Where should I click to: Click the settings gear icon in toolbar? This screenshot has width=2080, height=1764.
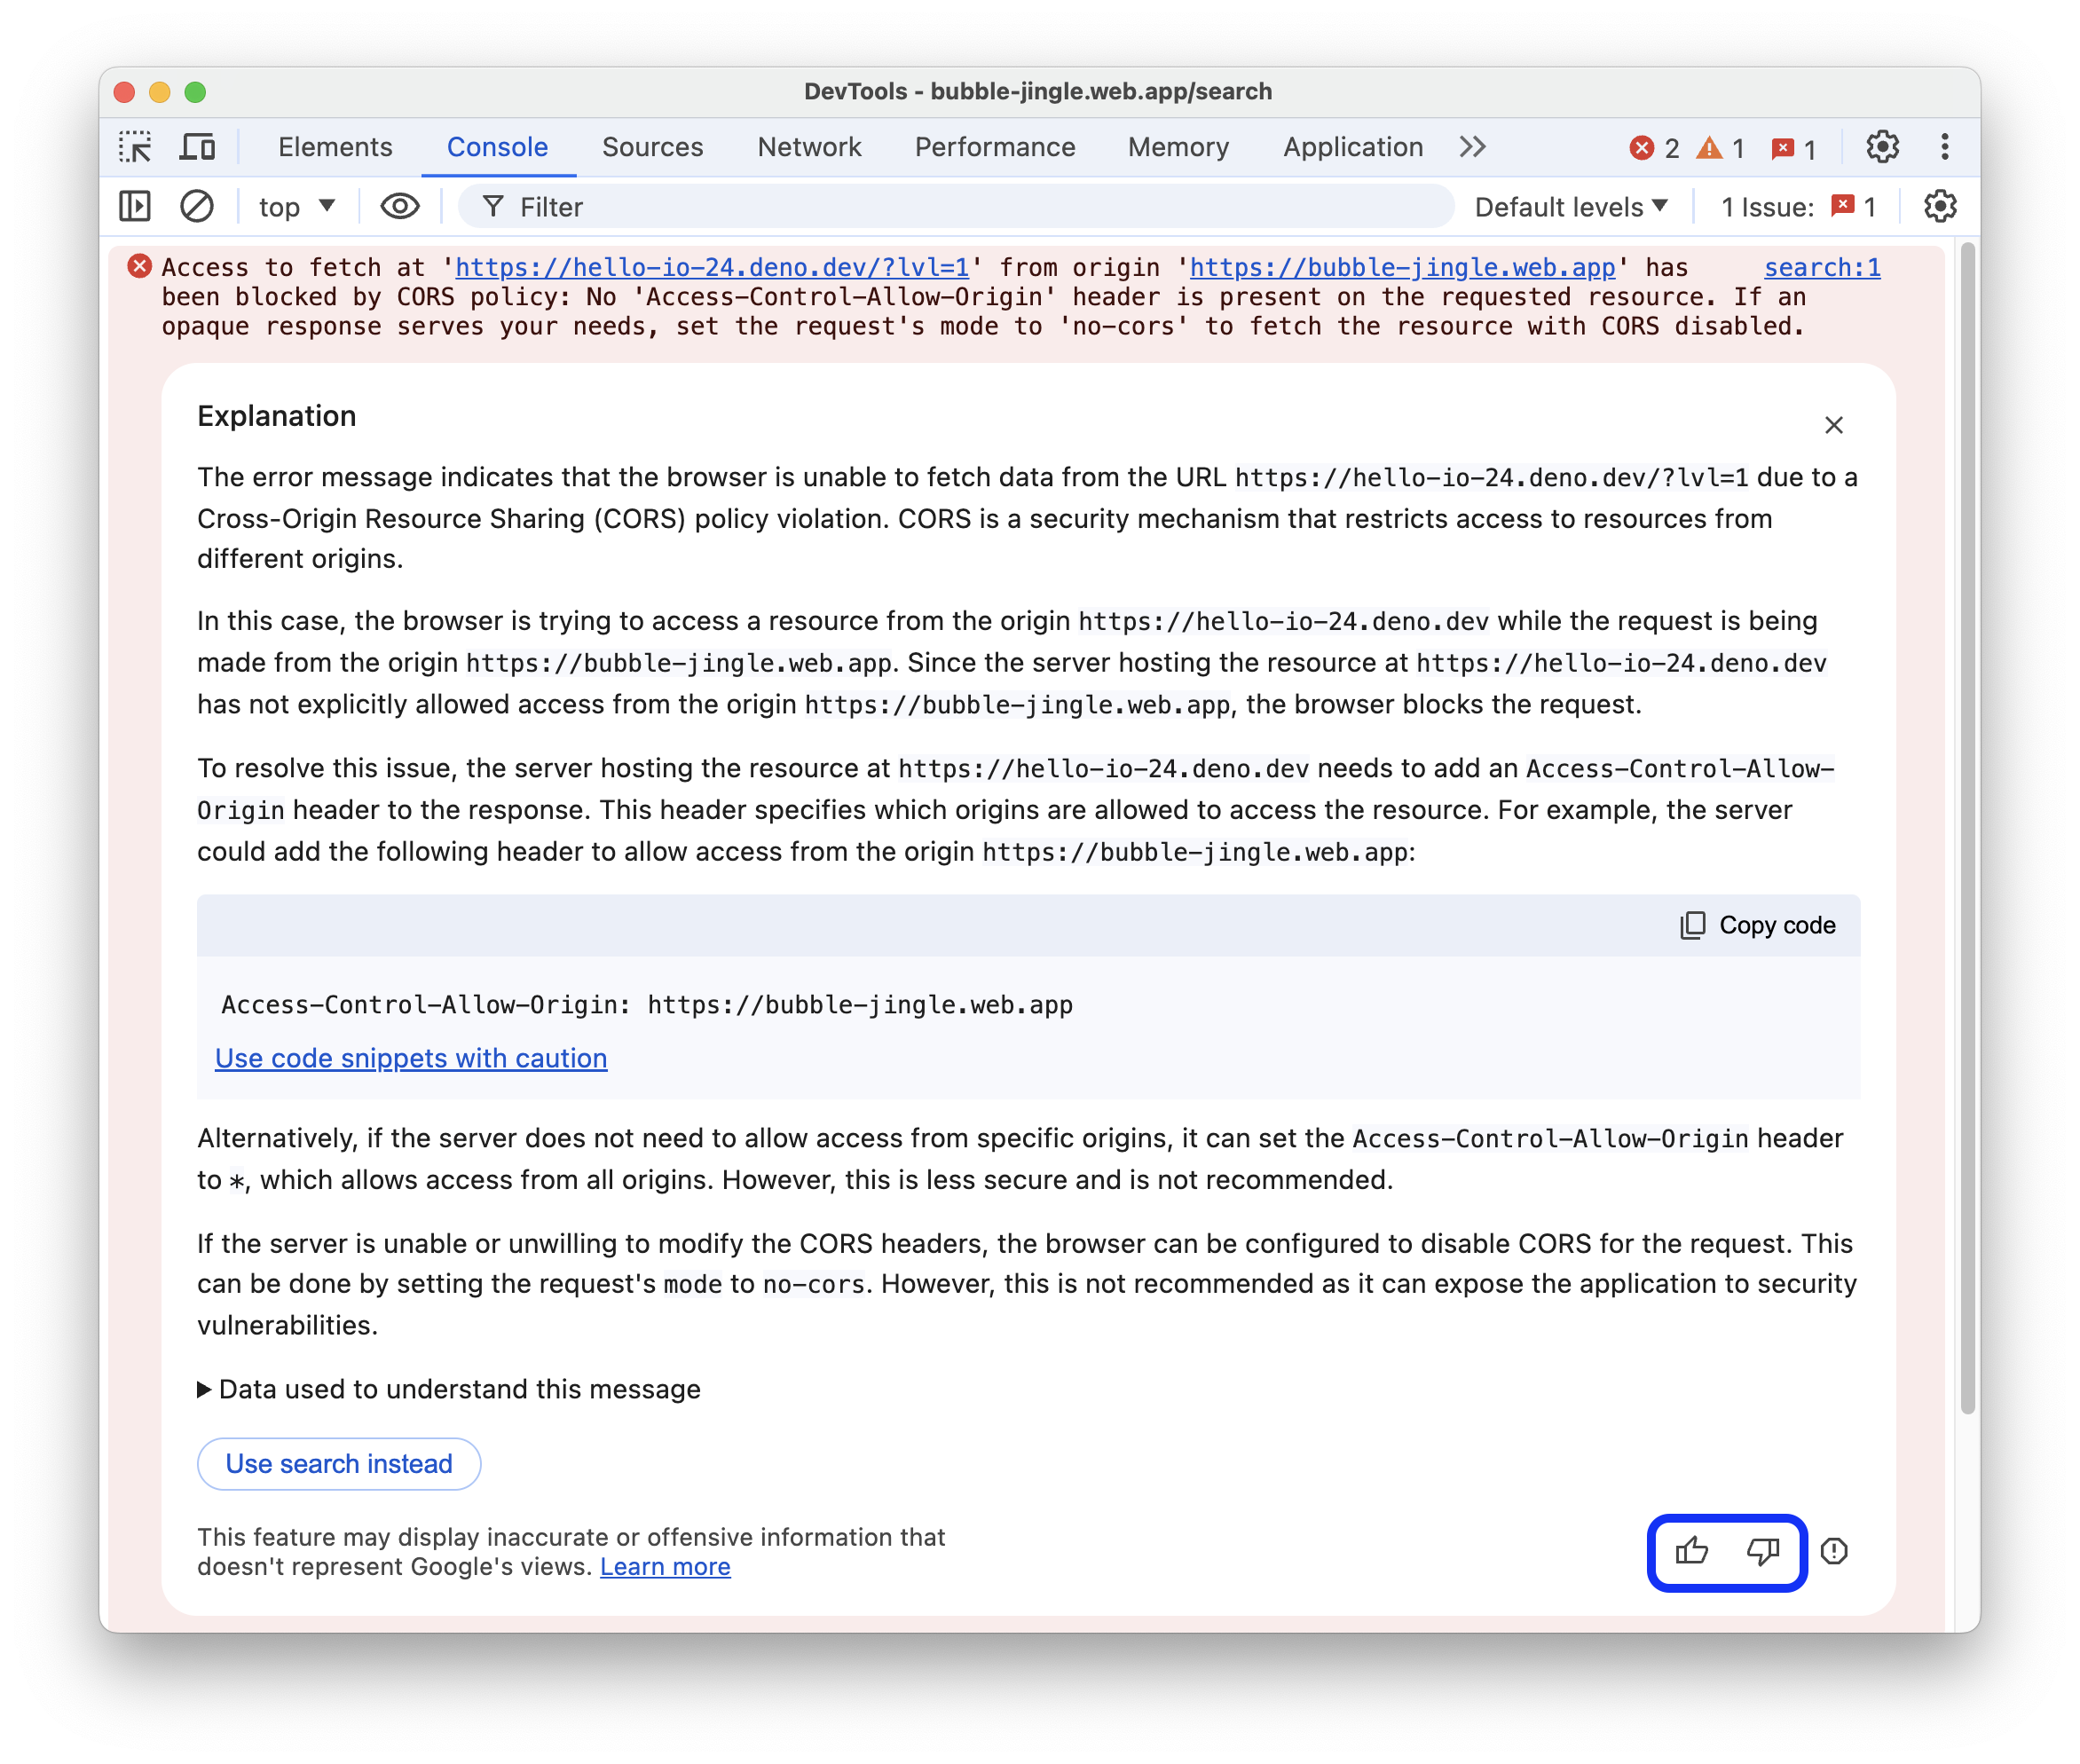click(x=1882, y=146)
